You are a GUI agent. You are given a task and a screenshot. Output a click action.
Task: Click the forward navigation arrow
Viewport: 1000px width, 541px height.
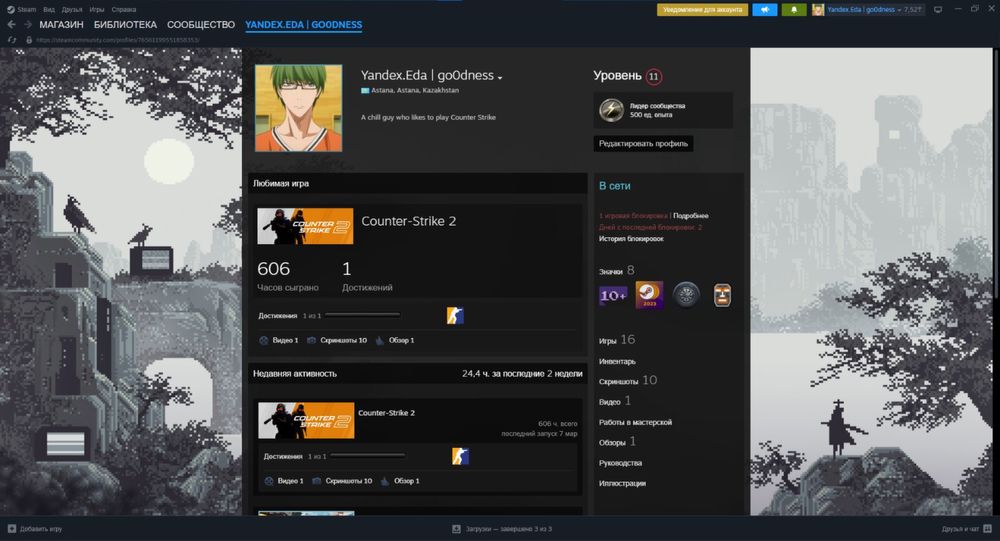tap(26, 24)
